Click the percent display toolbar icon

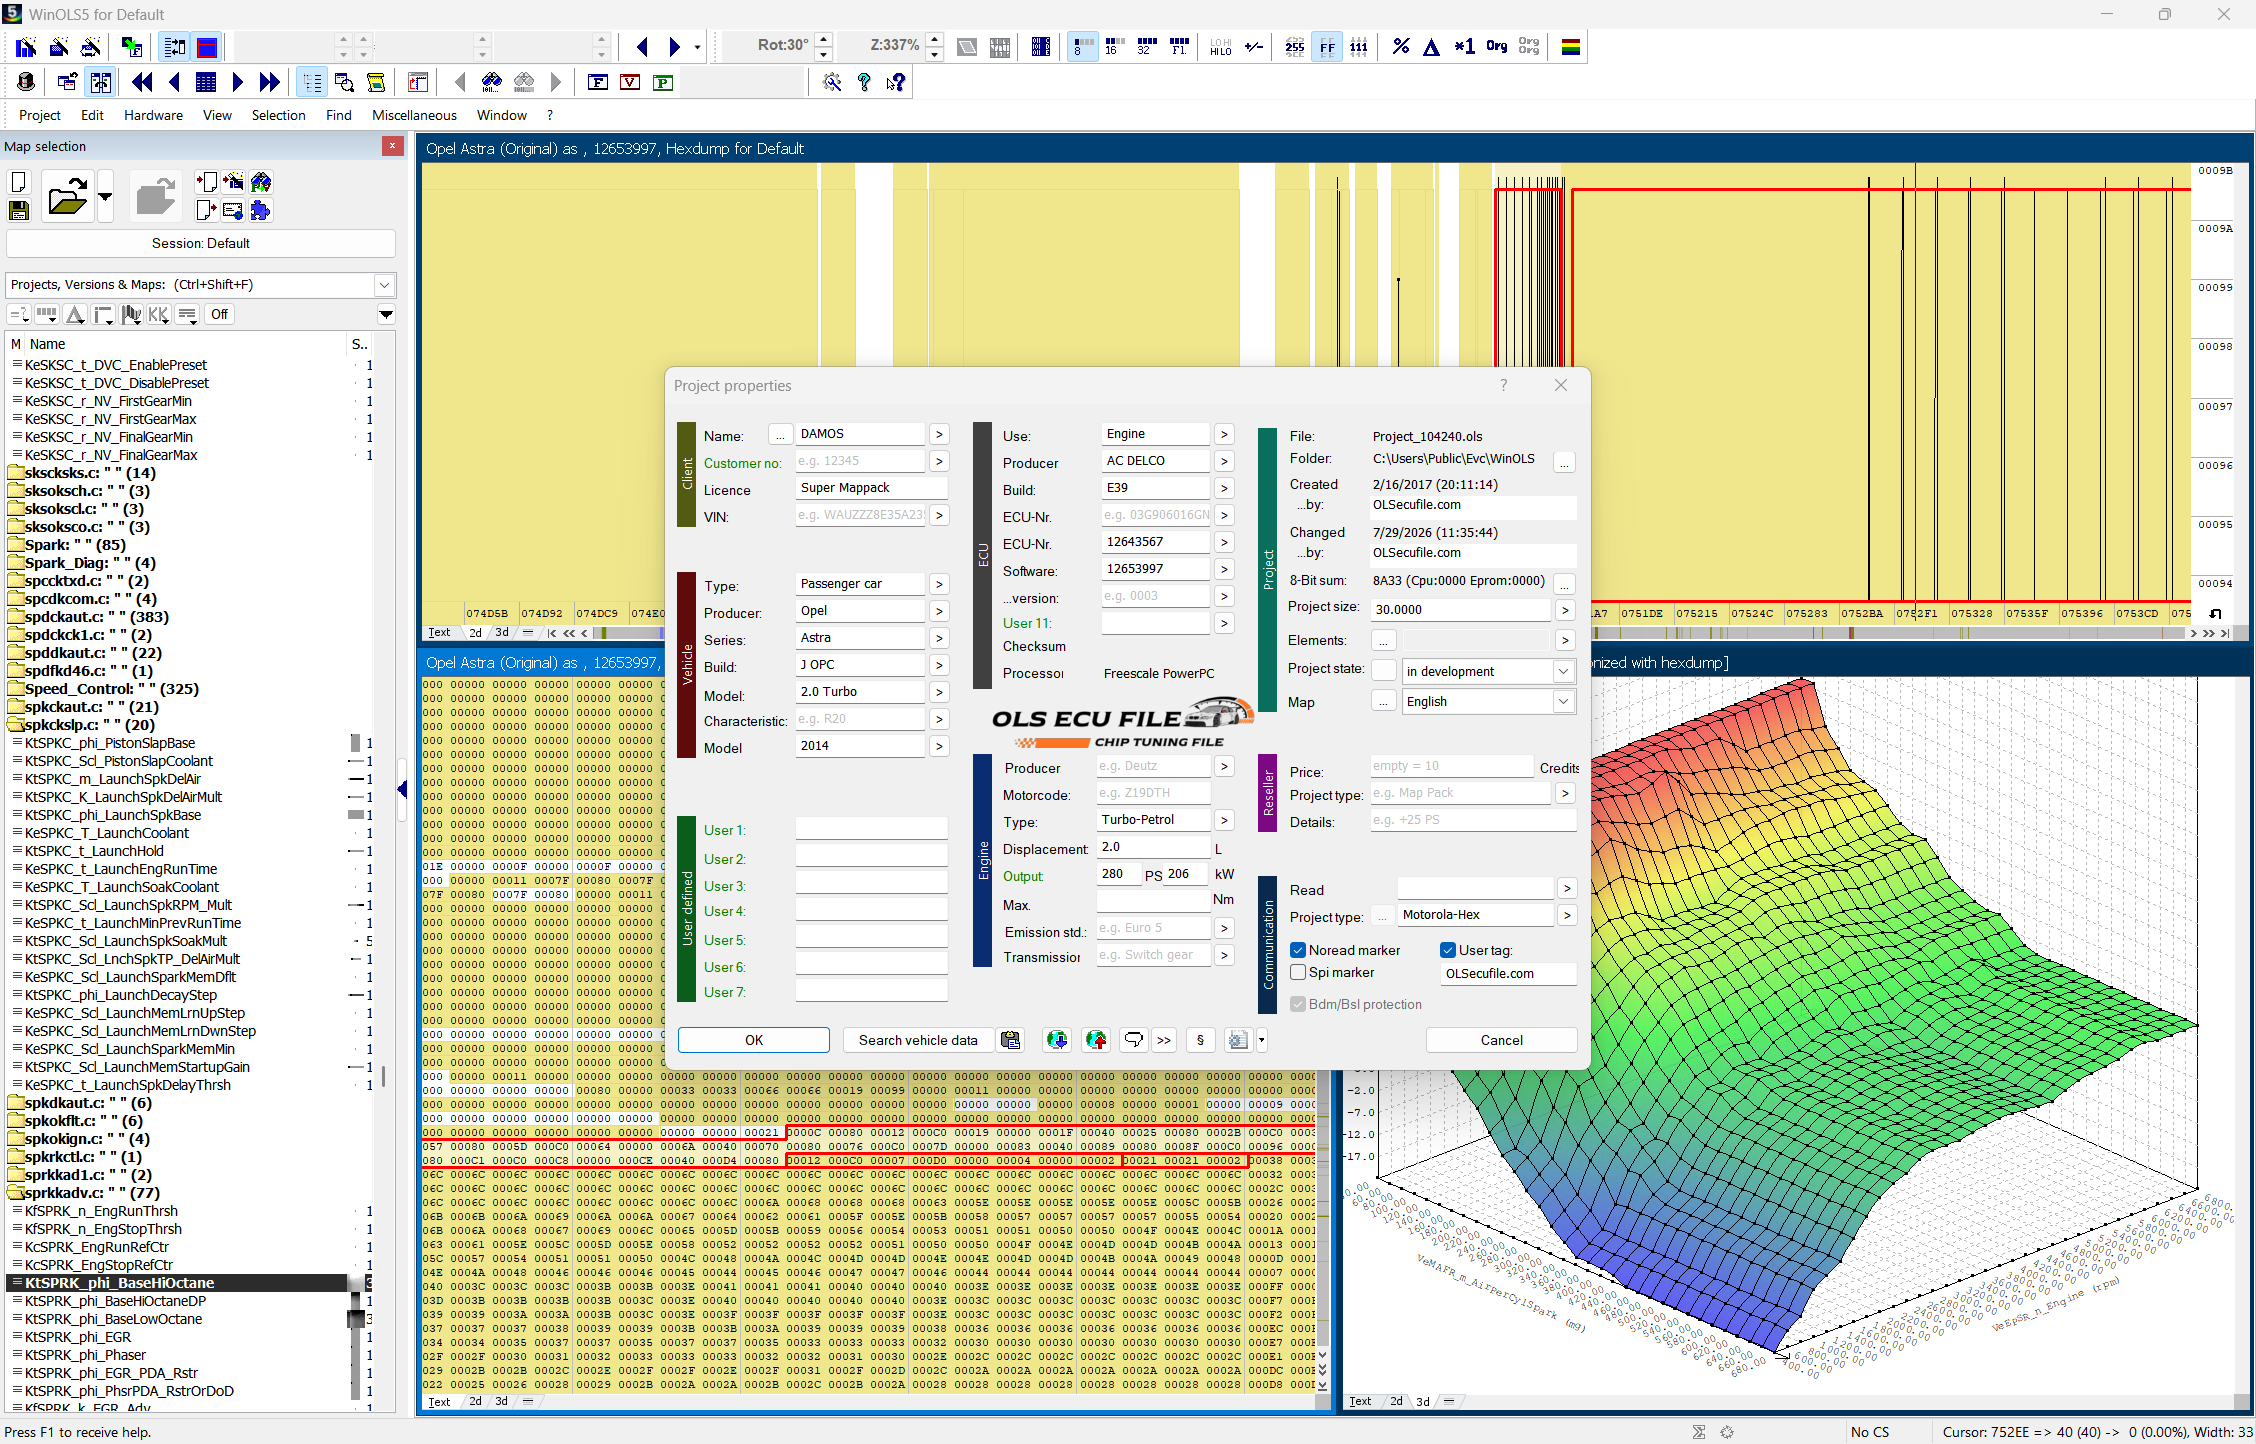point(1401,46)
